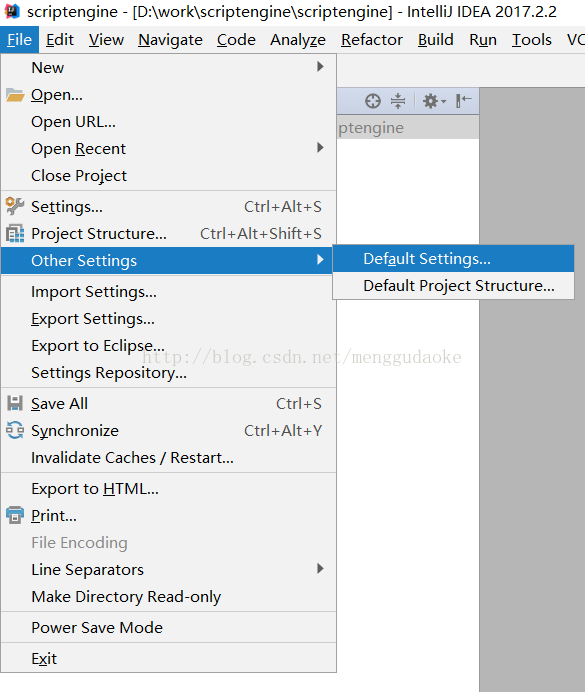
Task: Choose Export to Eclipse...
Action: coord(169,346)
